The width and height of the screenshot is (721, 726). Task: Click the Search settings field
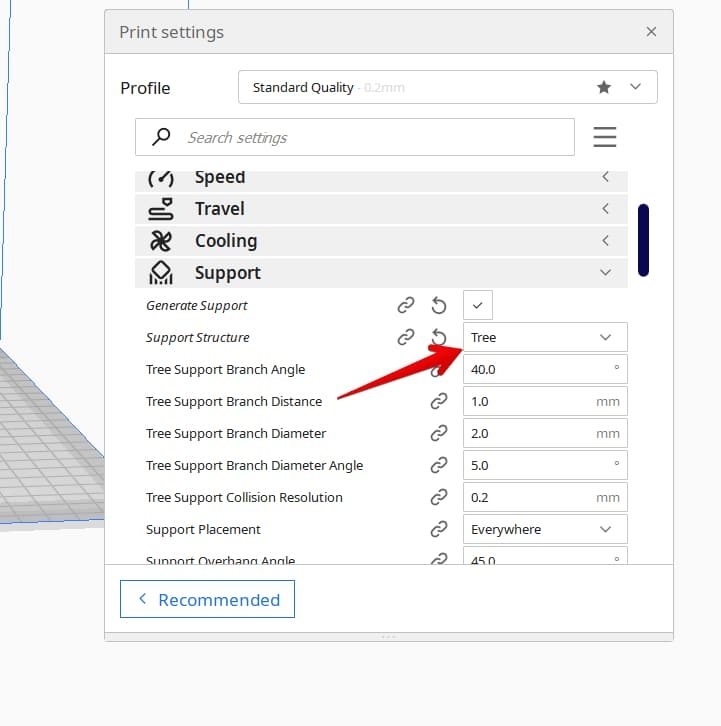coord(355,137)
